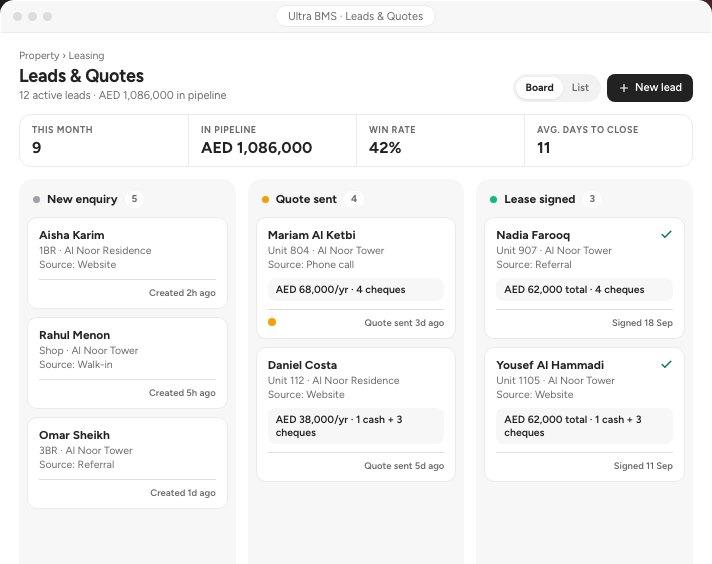The image size is (712, 564).
Task: Click Created 2h ago on Aisha Karim card
Action: click(x=182, y=293)
